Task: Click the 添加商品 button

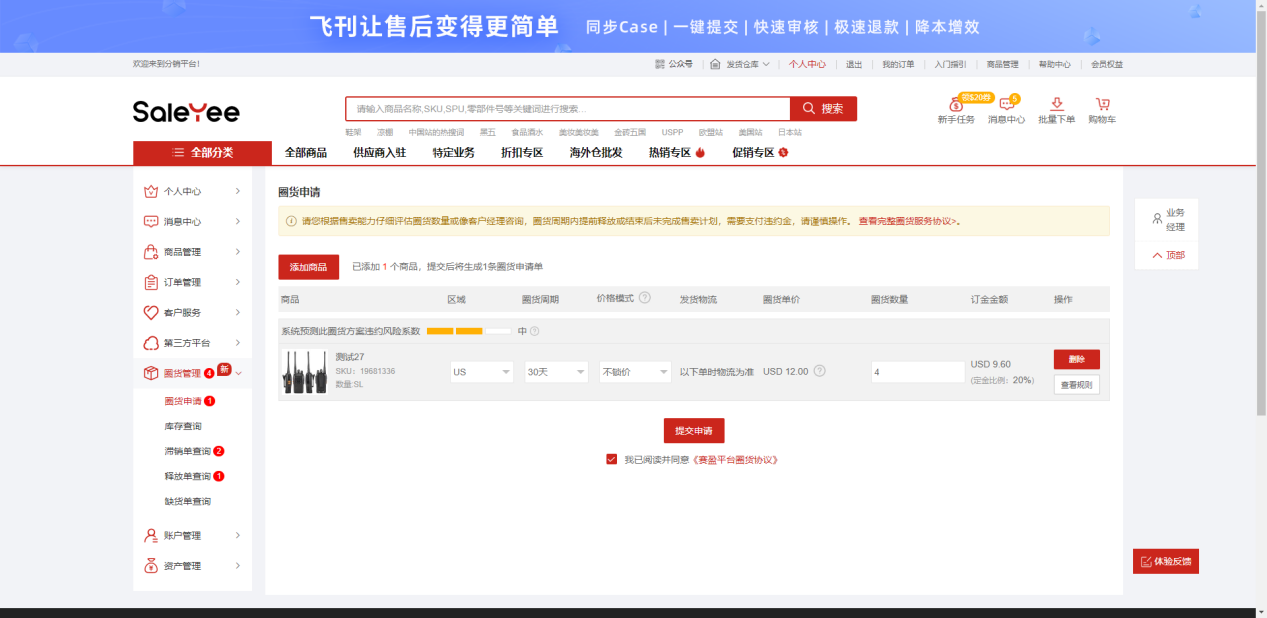Action: pos(308,267)
